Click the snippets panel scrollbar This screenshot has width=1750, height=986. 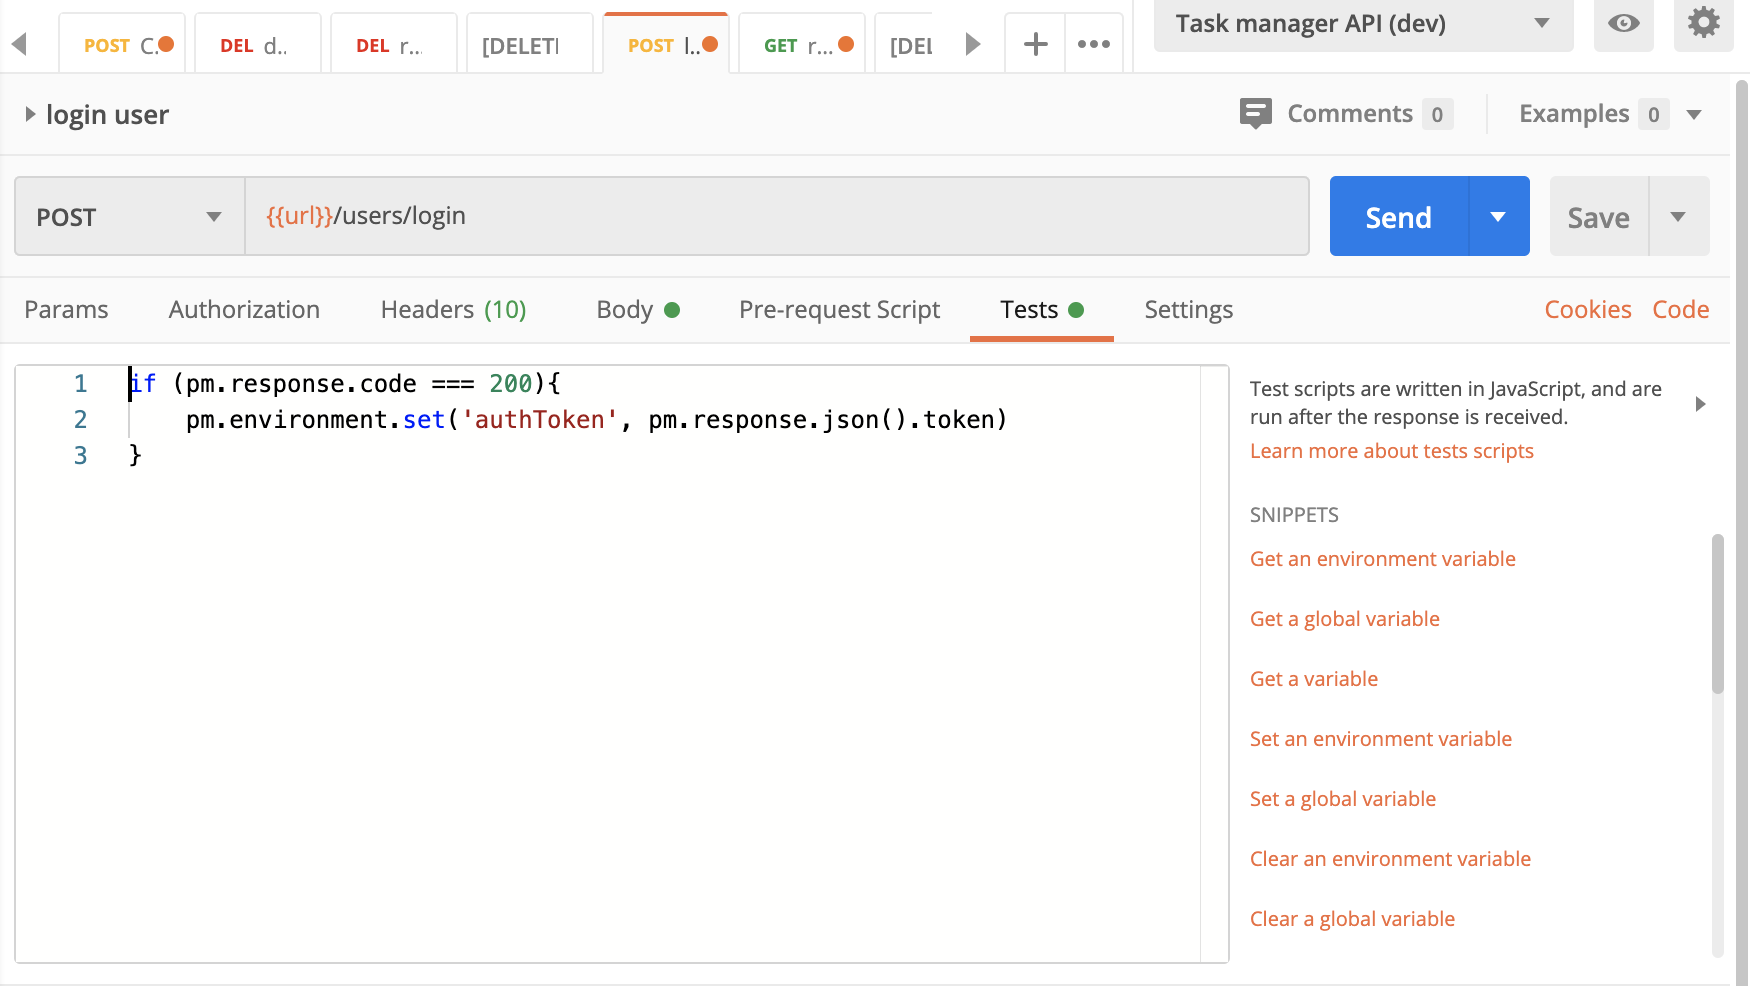[1717, 613]
